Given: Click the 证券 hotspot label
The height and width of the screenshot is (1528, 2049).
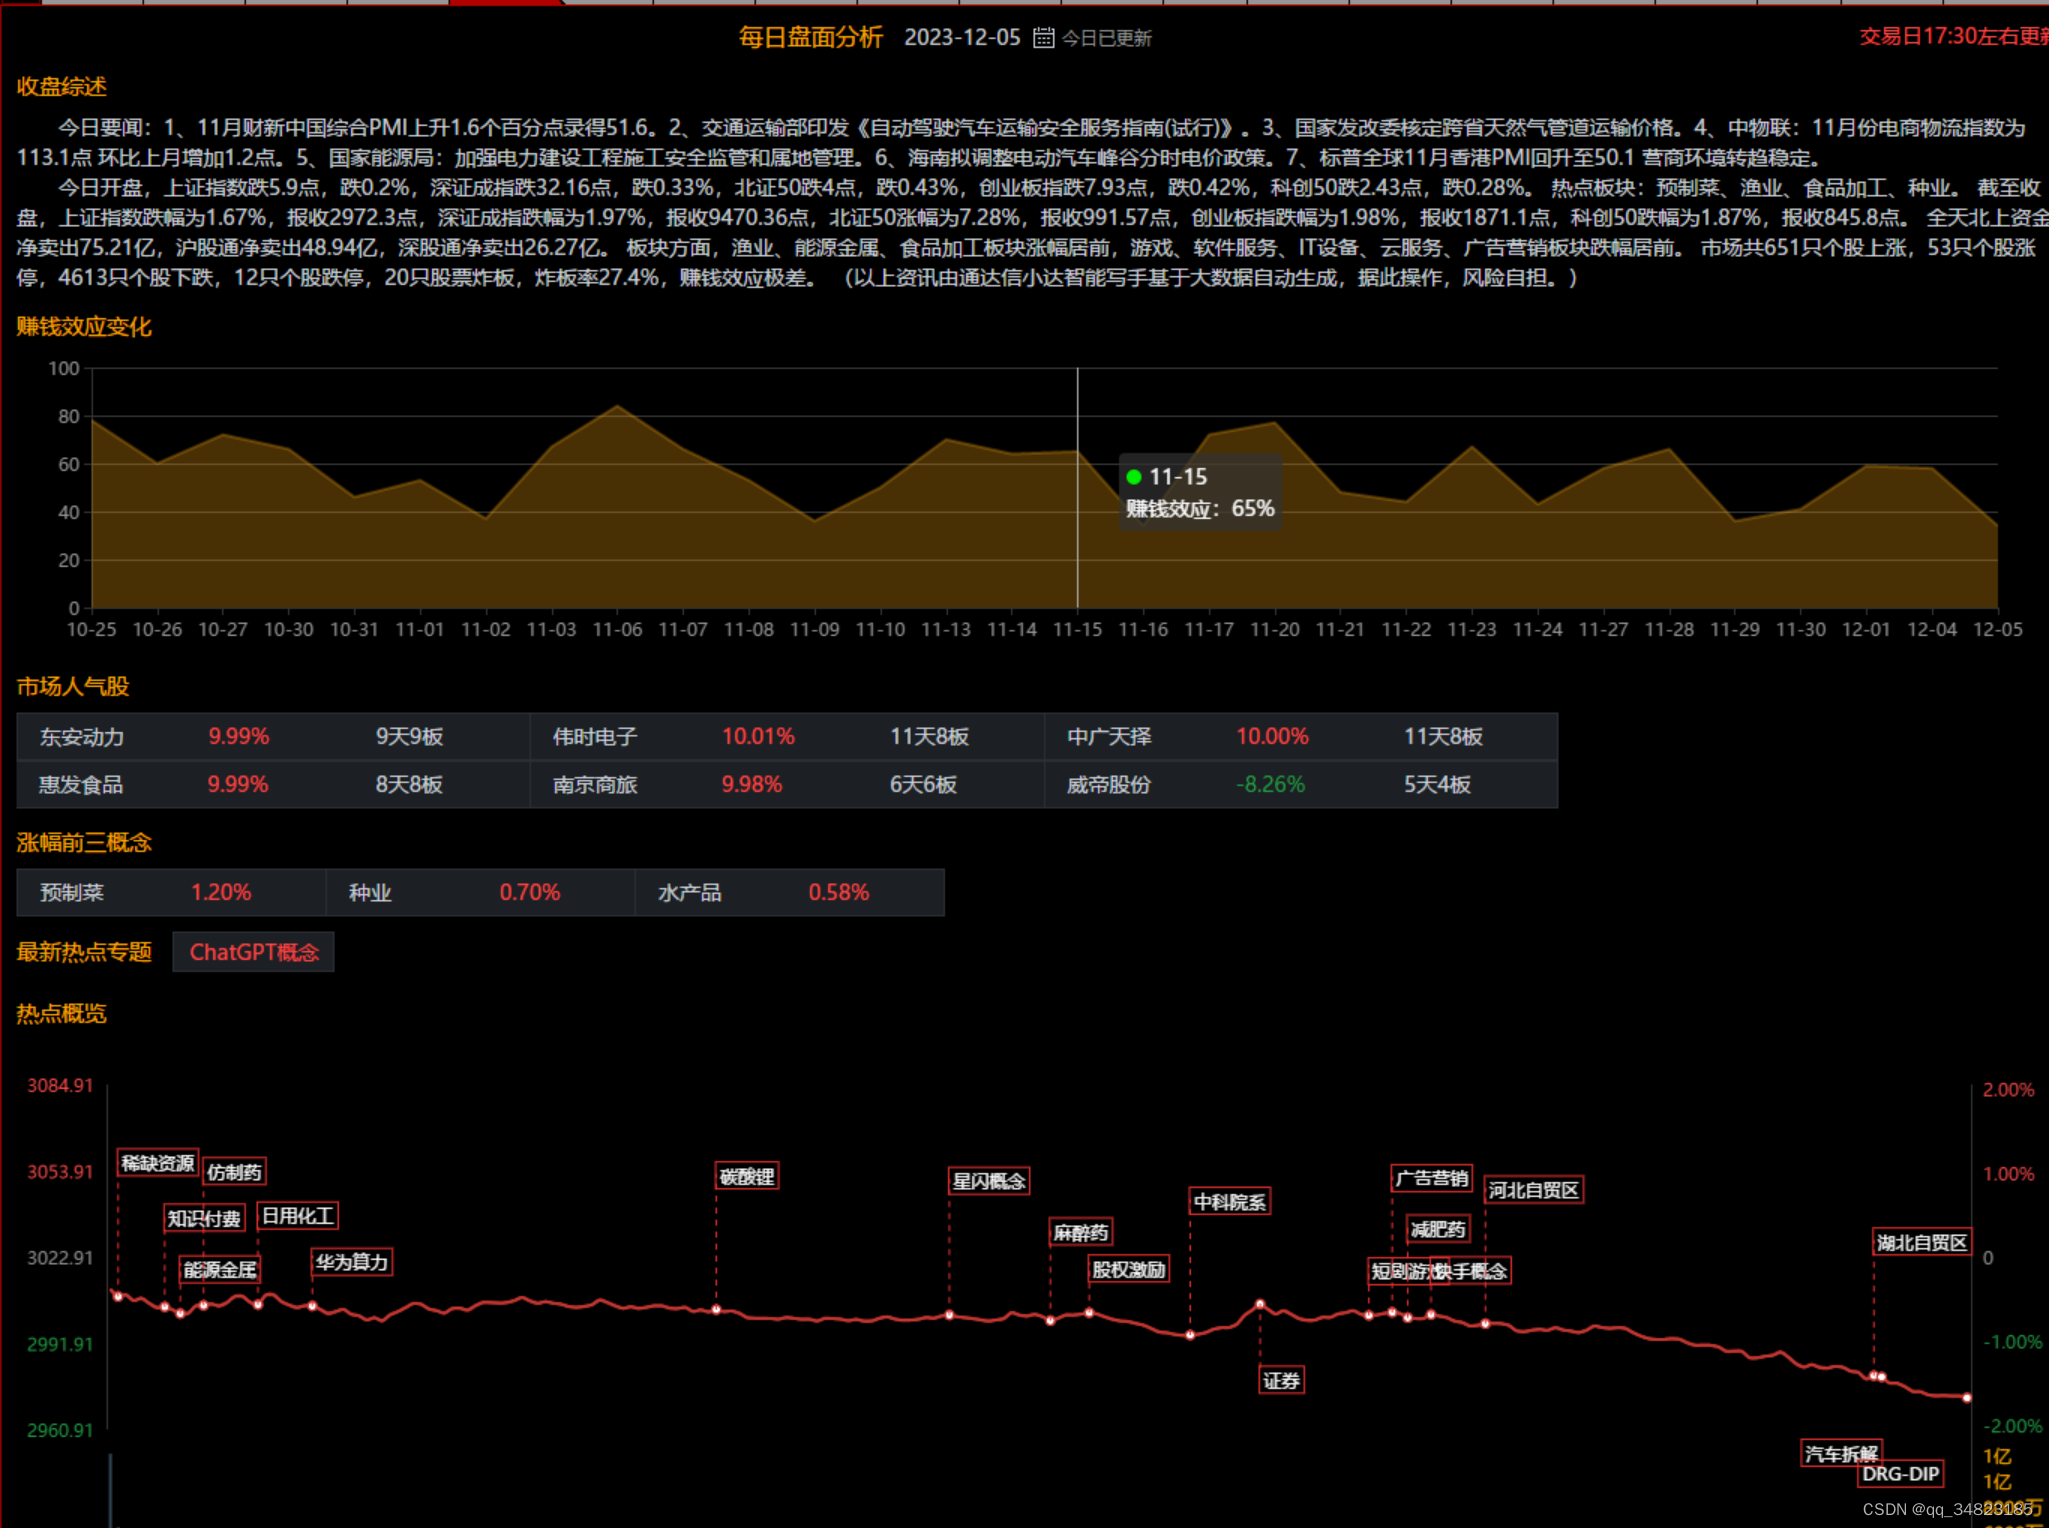Looking at the screenshot, I should [x=1281, y=1381].
